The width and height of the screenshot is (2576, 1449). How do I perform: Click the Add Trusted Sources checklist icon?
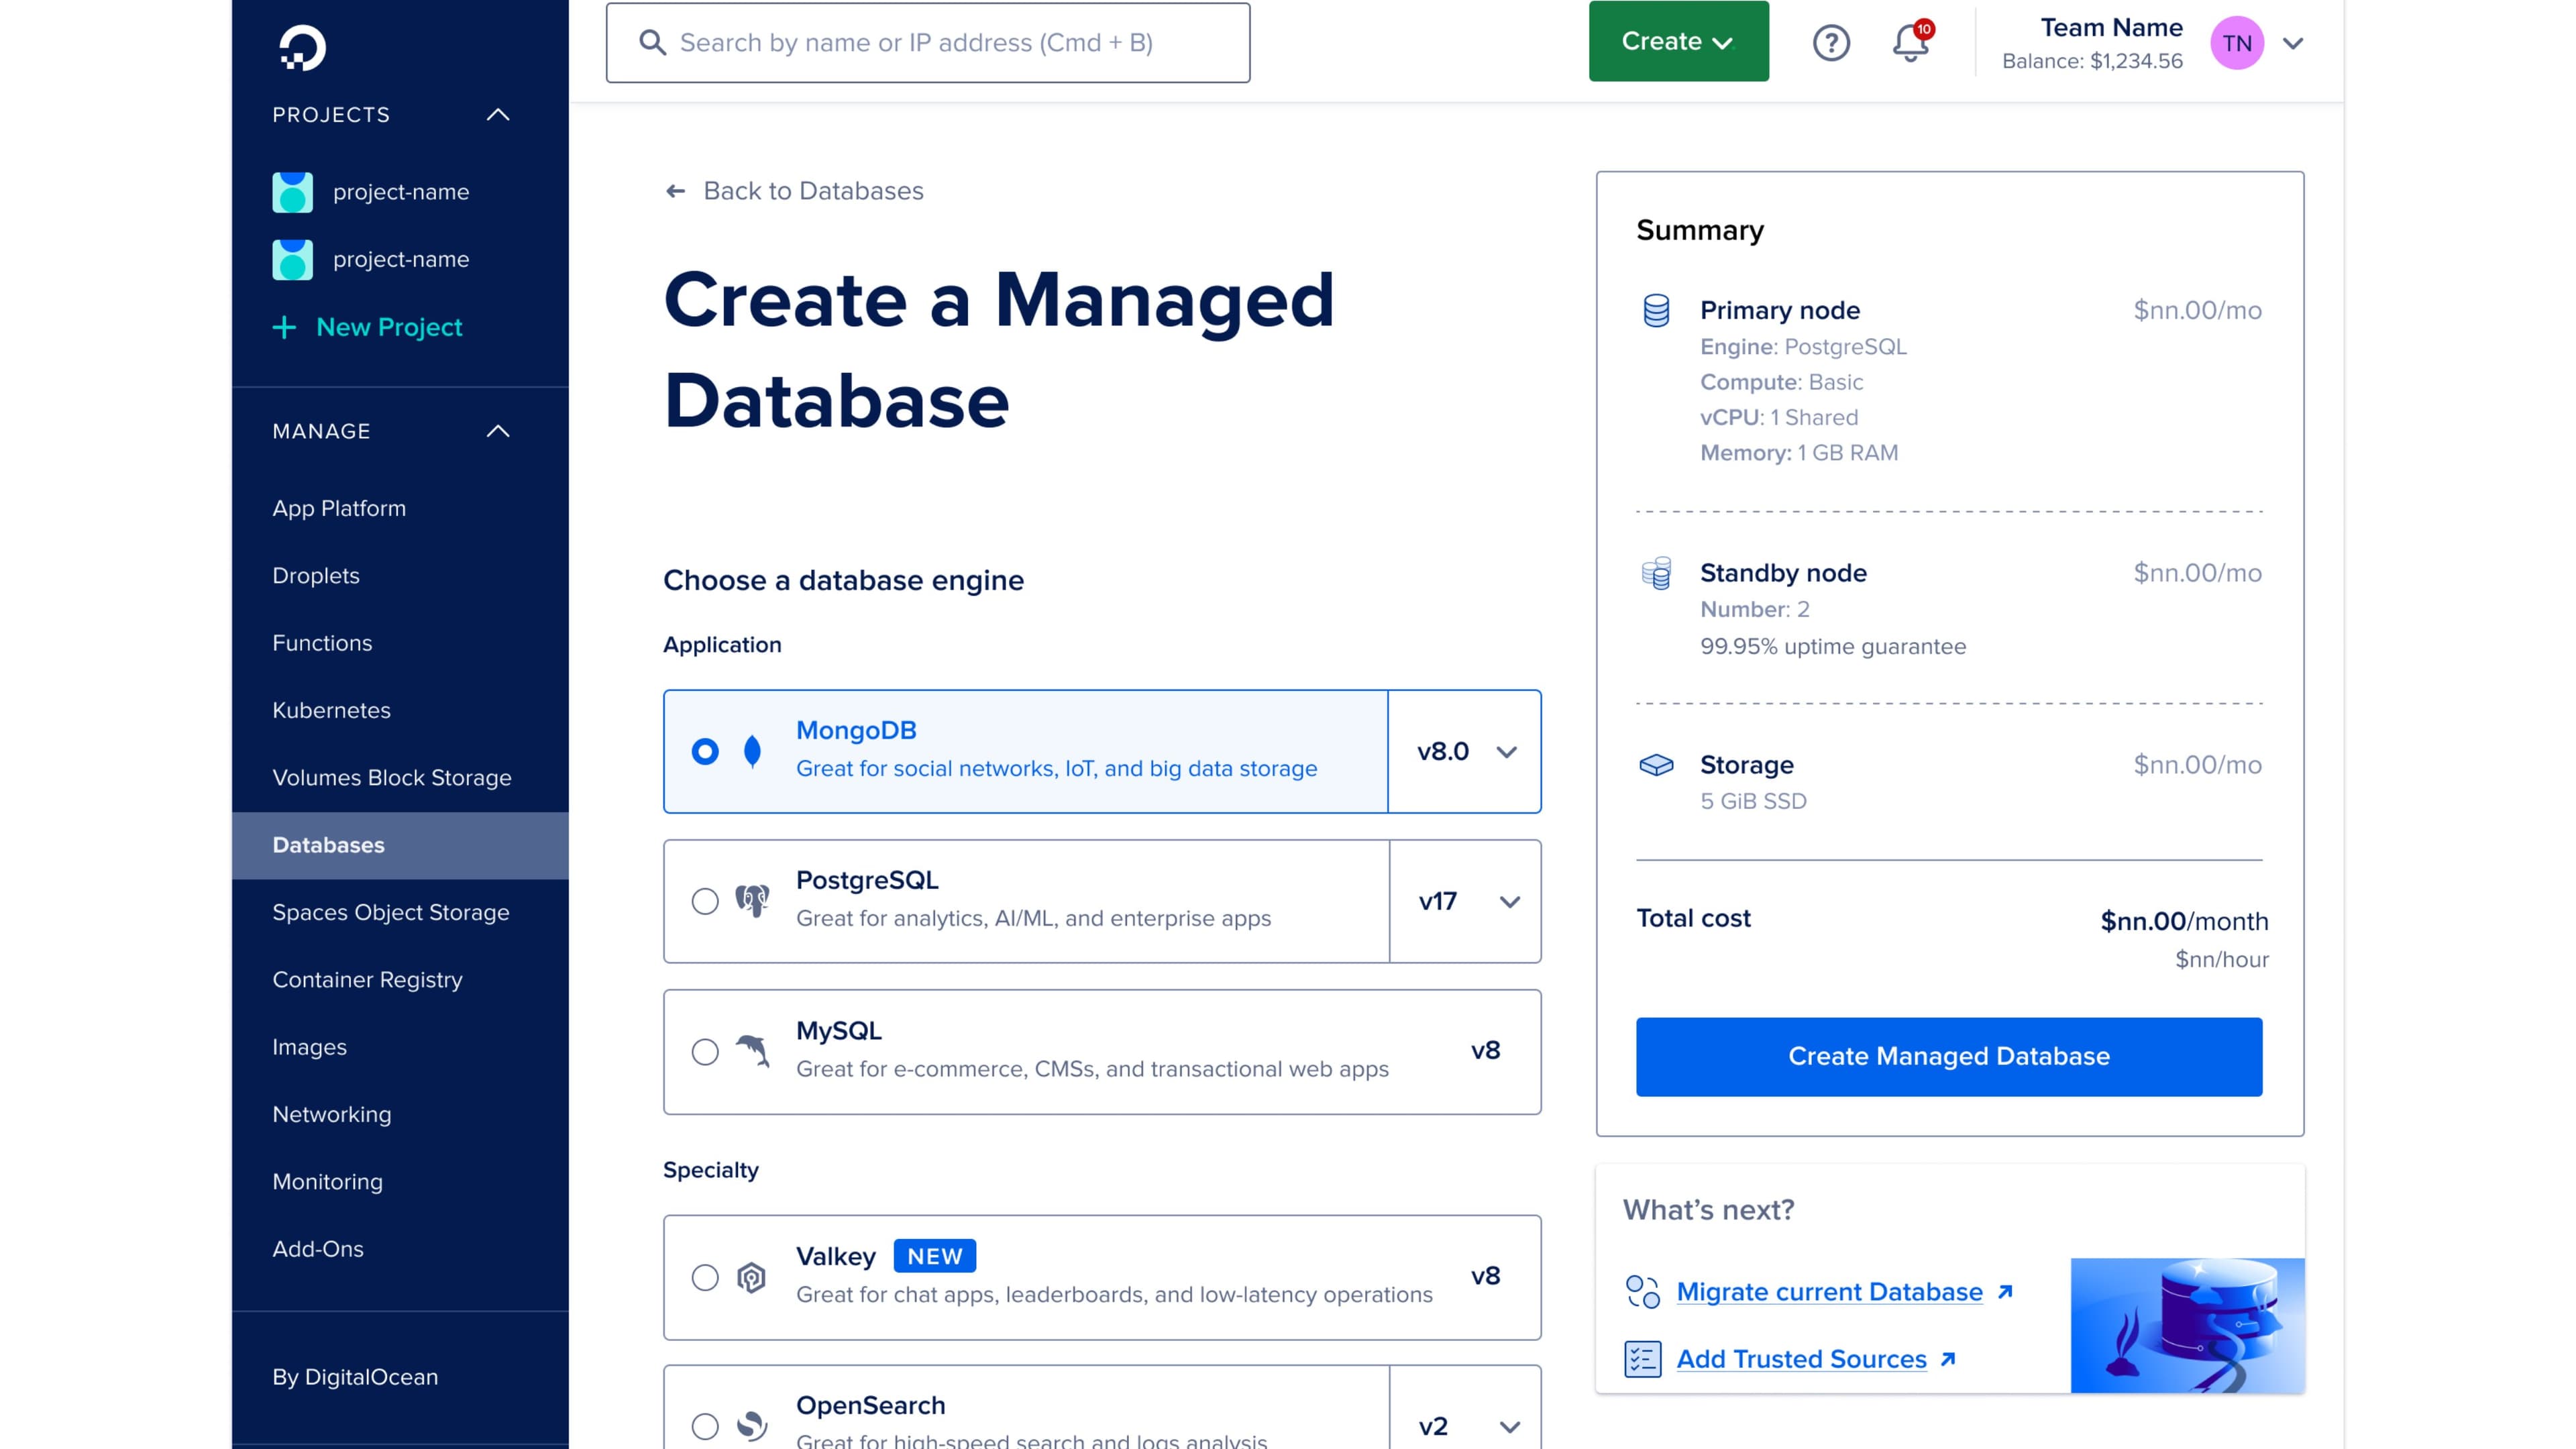tap(1642, 1359)
